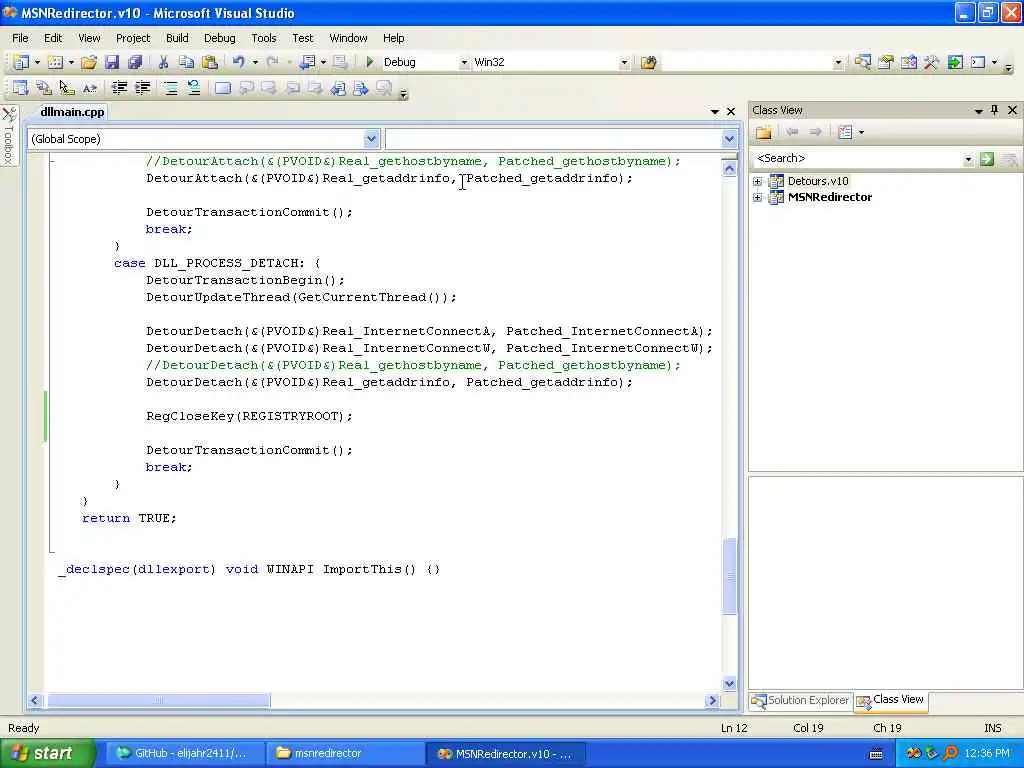Switch to the Class View tab

click(891, 700)
